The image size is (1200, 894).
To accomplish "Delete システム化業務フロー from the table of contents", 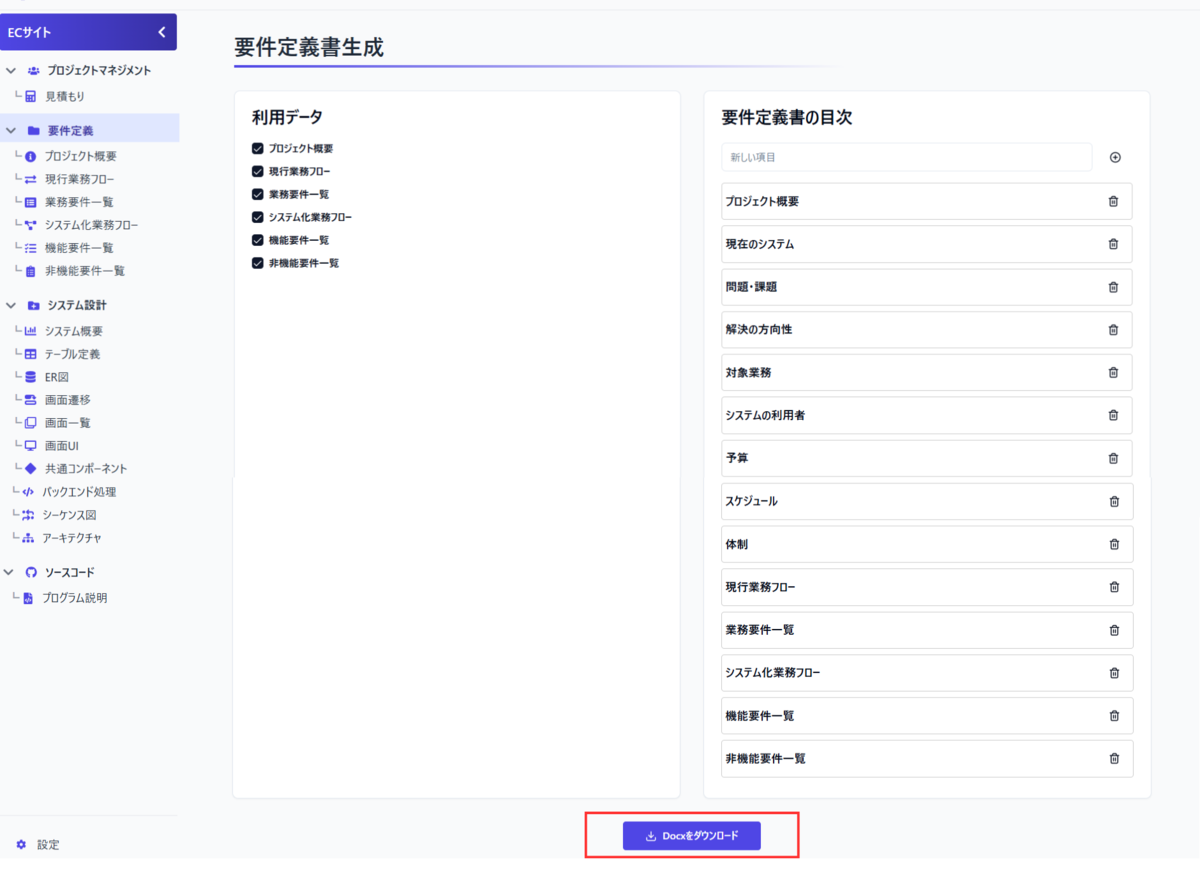I will point(1114,673).
